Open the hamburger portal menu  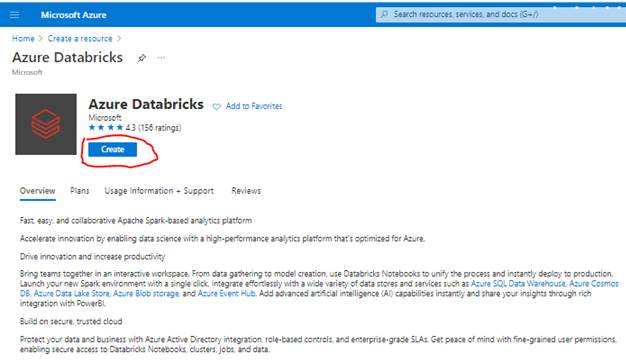click(14, 15)
